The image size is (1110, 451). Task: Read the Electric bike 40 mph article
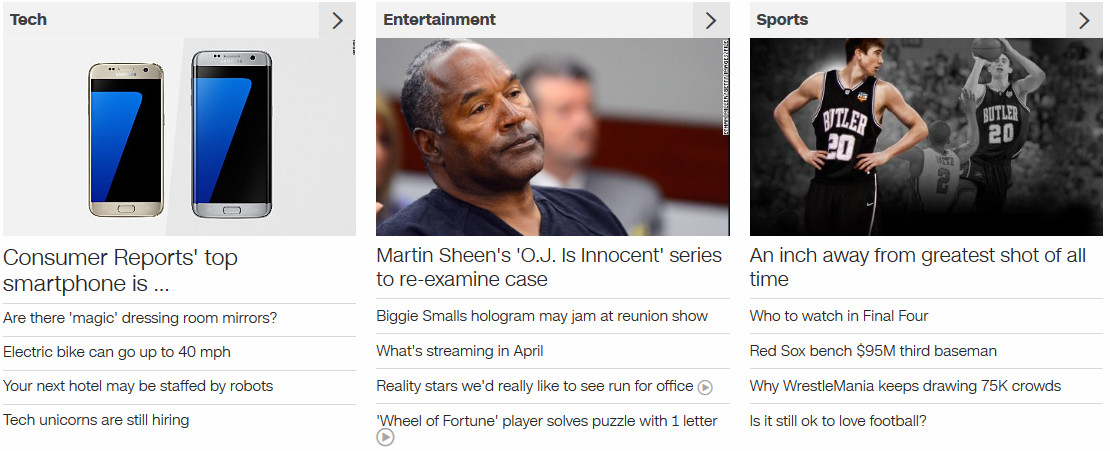click(x=117, y=352)
